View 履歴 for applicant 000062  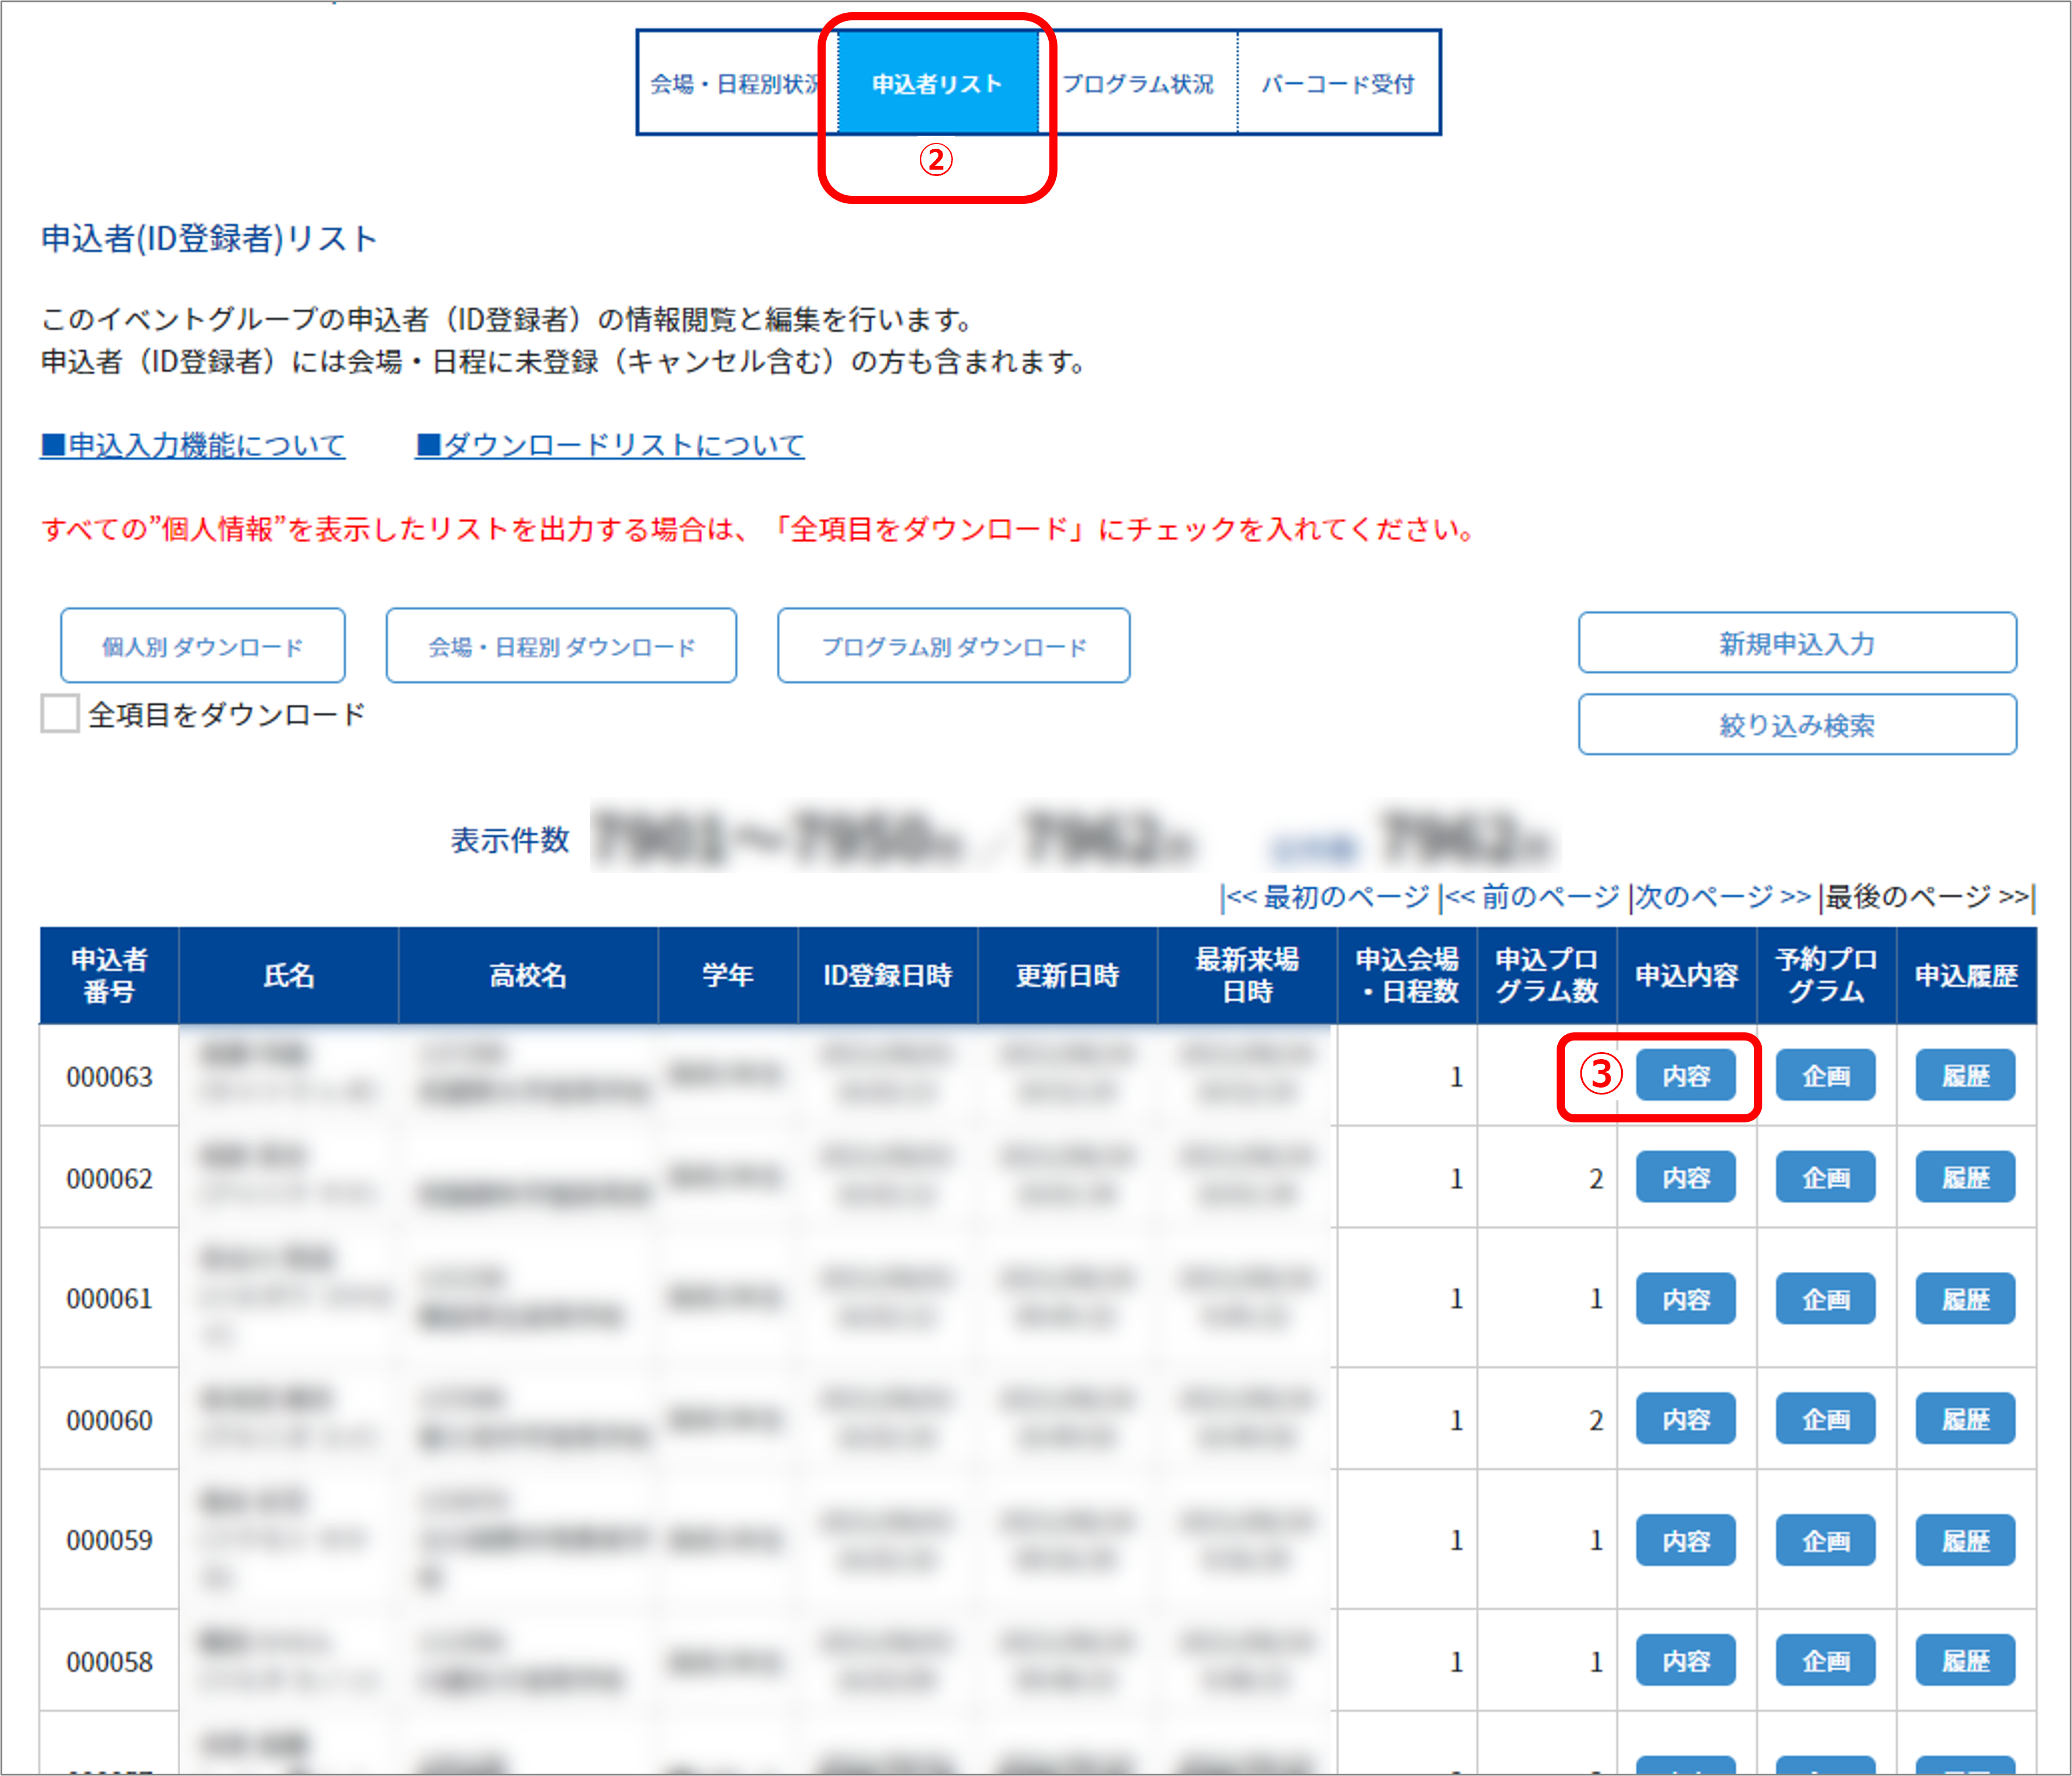point(1966,1178)
